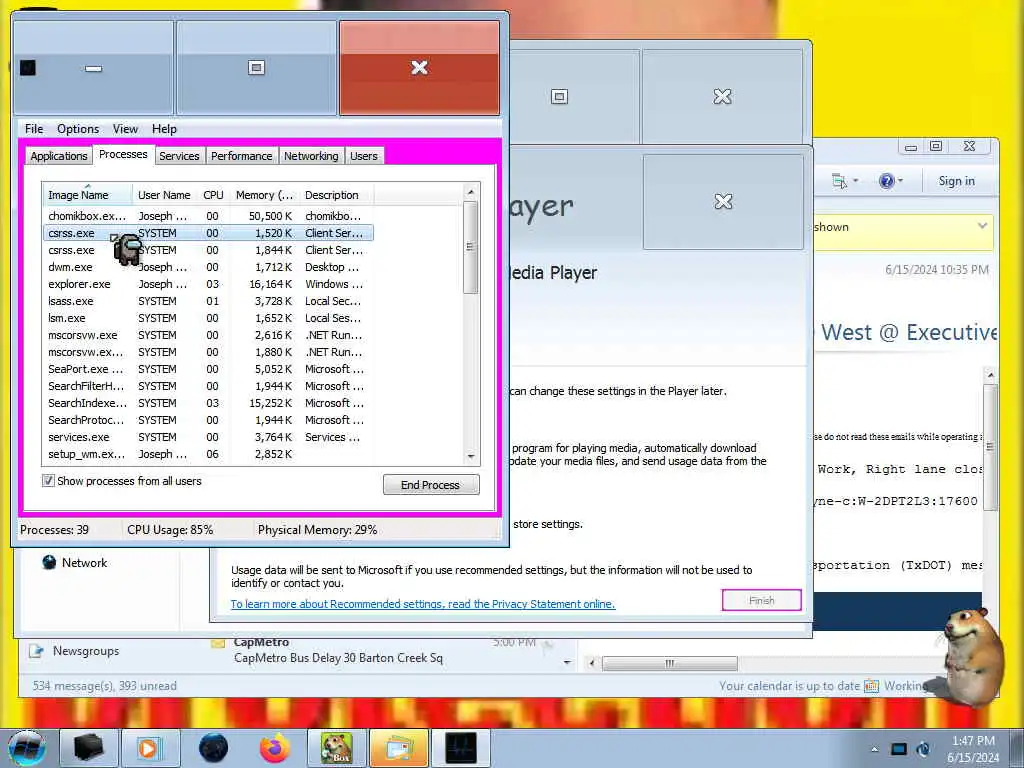Screen dimensions: 1024x768
Task: Sort by the Description column header
Action: 336,195
